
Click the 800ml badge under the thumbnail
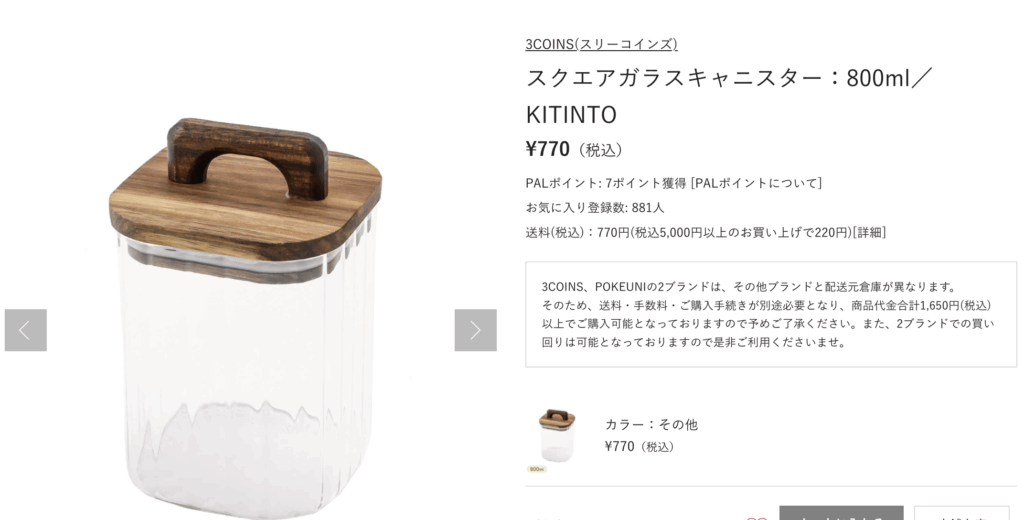coord(537,469)
